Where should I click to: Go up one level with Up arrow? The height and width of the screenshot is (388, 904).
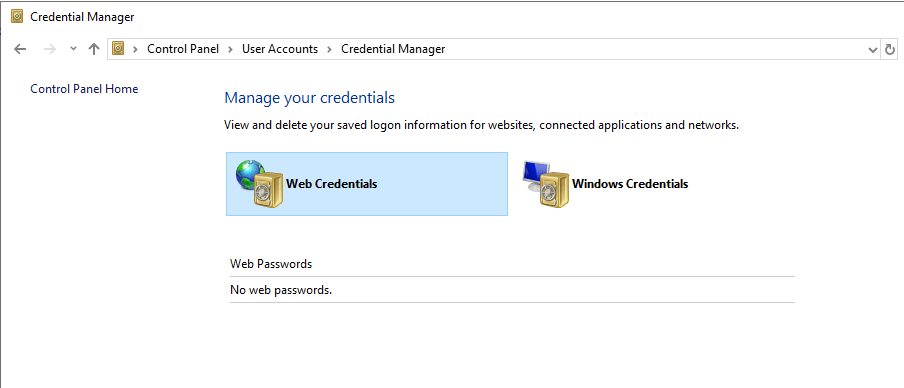coord(94,49)
